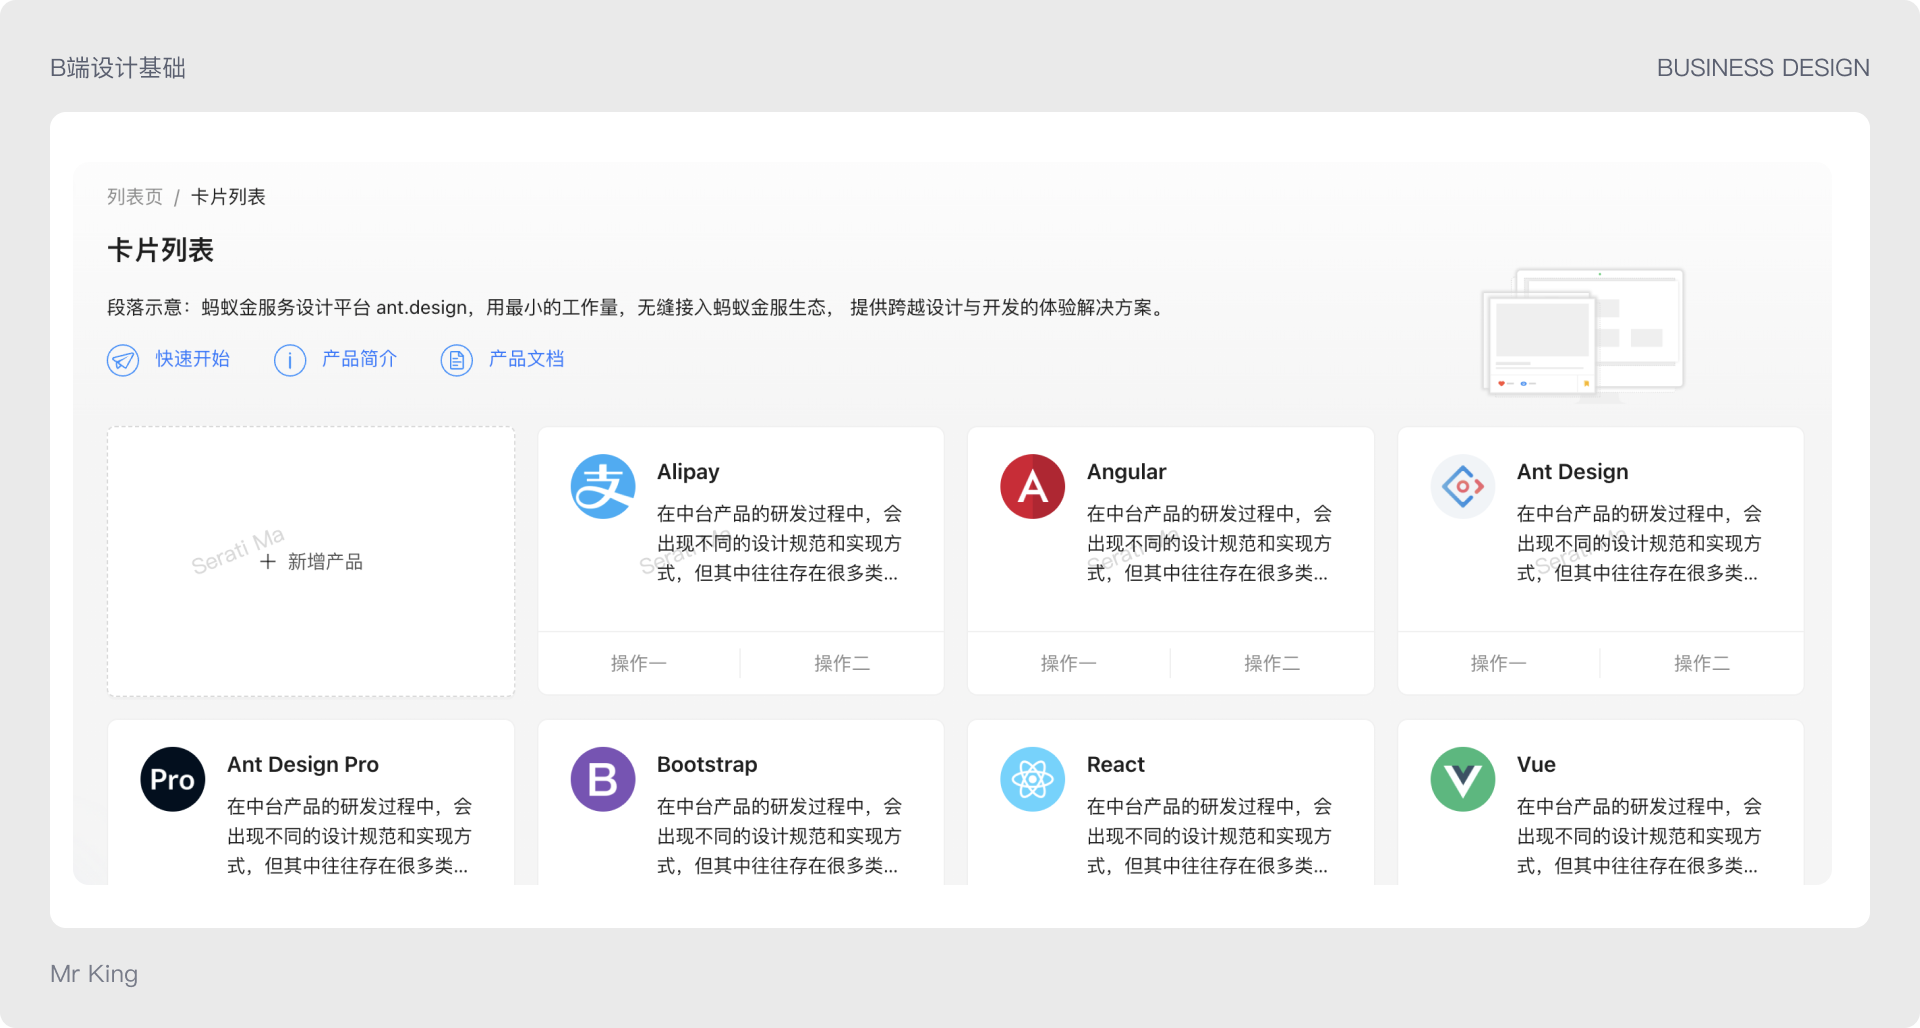Select the Angular logo icon
This screenshot has height=1028, width=1920.
click(1032, 487)
